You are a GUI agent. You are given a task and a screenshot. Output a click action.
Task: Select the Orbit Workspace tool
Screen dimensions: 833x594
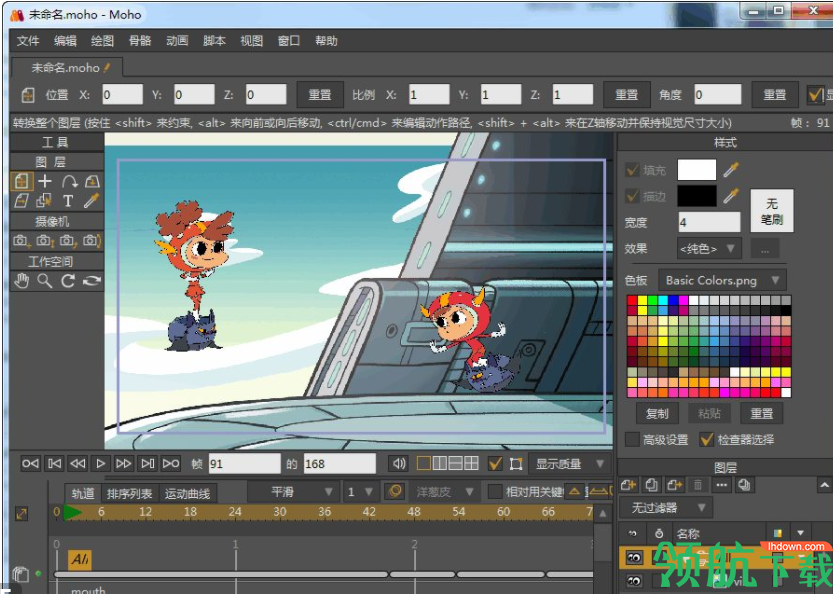(91, 281)
